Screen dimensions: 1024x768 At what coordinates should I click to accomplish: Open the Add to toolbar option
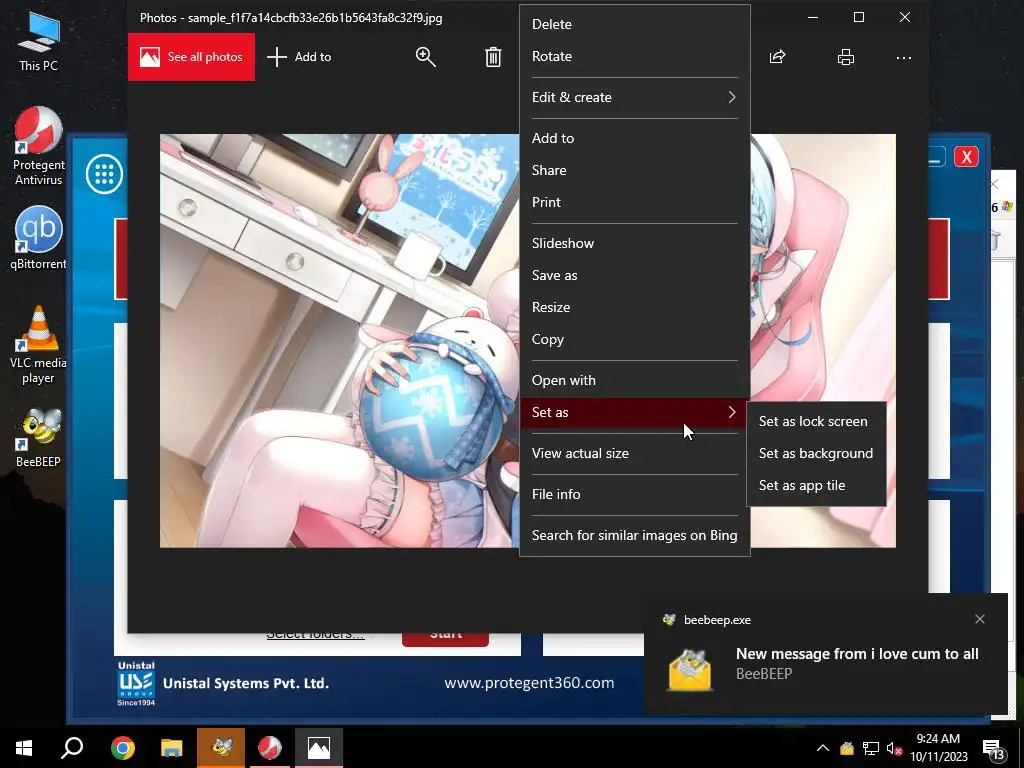pos(299,57)
